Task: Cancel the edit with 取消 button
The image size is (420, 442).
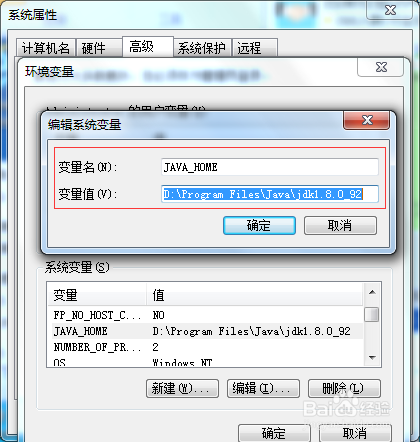Action: 340,226
